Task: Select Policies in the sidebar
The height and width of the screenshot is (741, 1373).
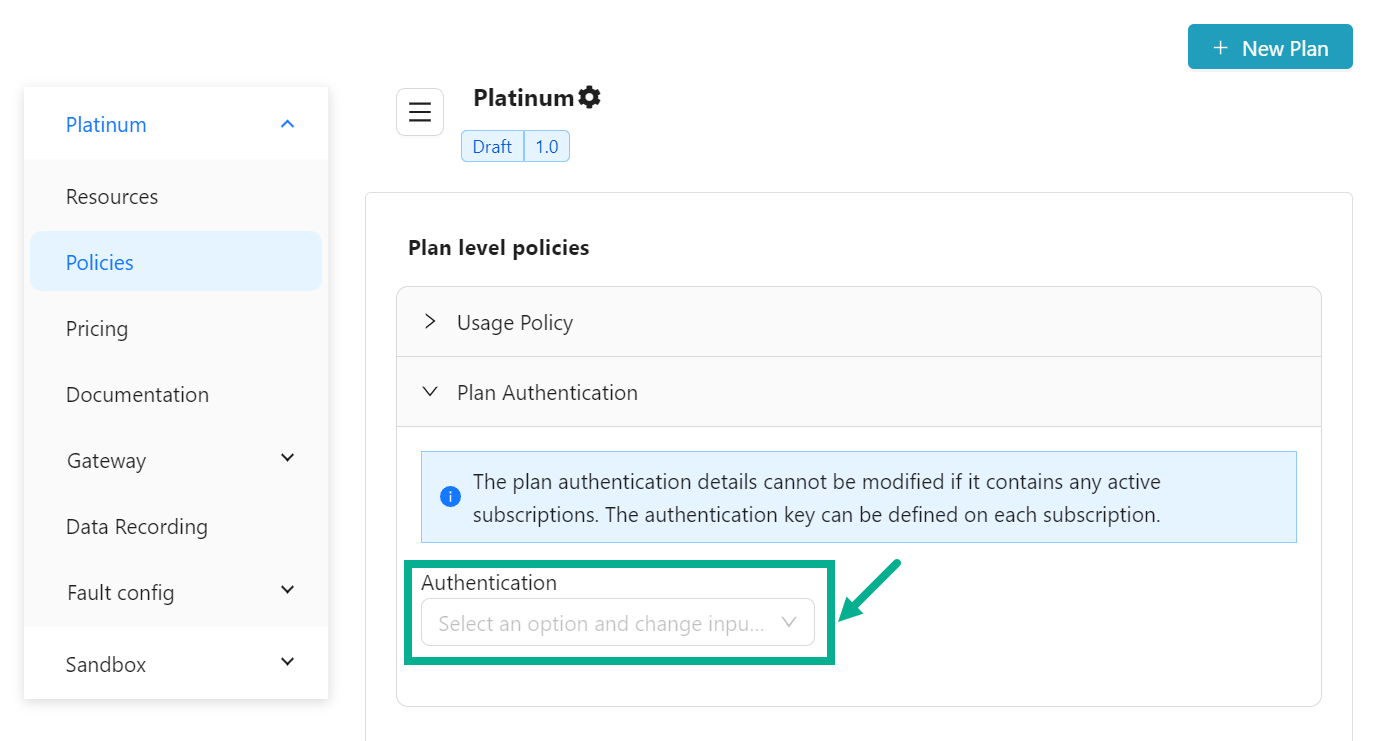Action: [x=100, y=262]
